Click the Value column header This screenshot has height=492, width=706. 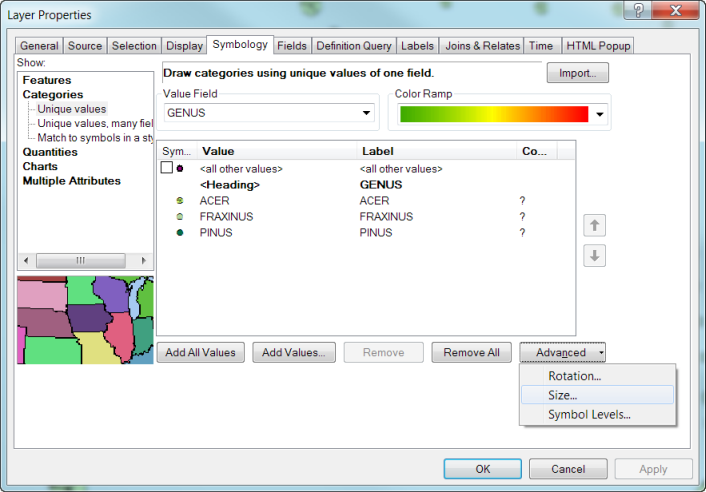[x=277, y=151]
